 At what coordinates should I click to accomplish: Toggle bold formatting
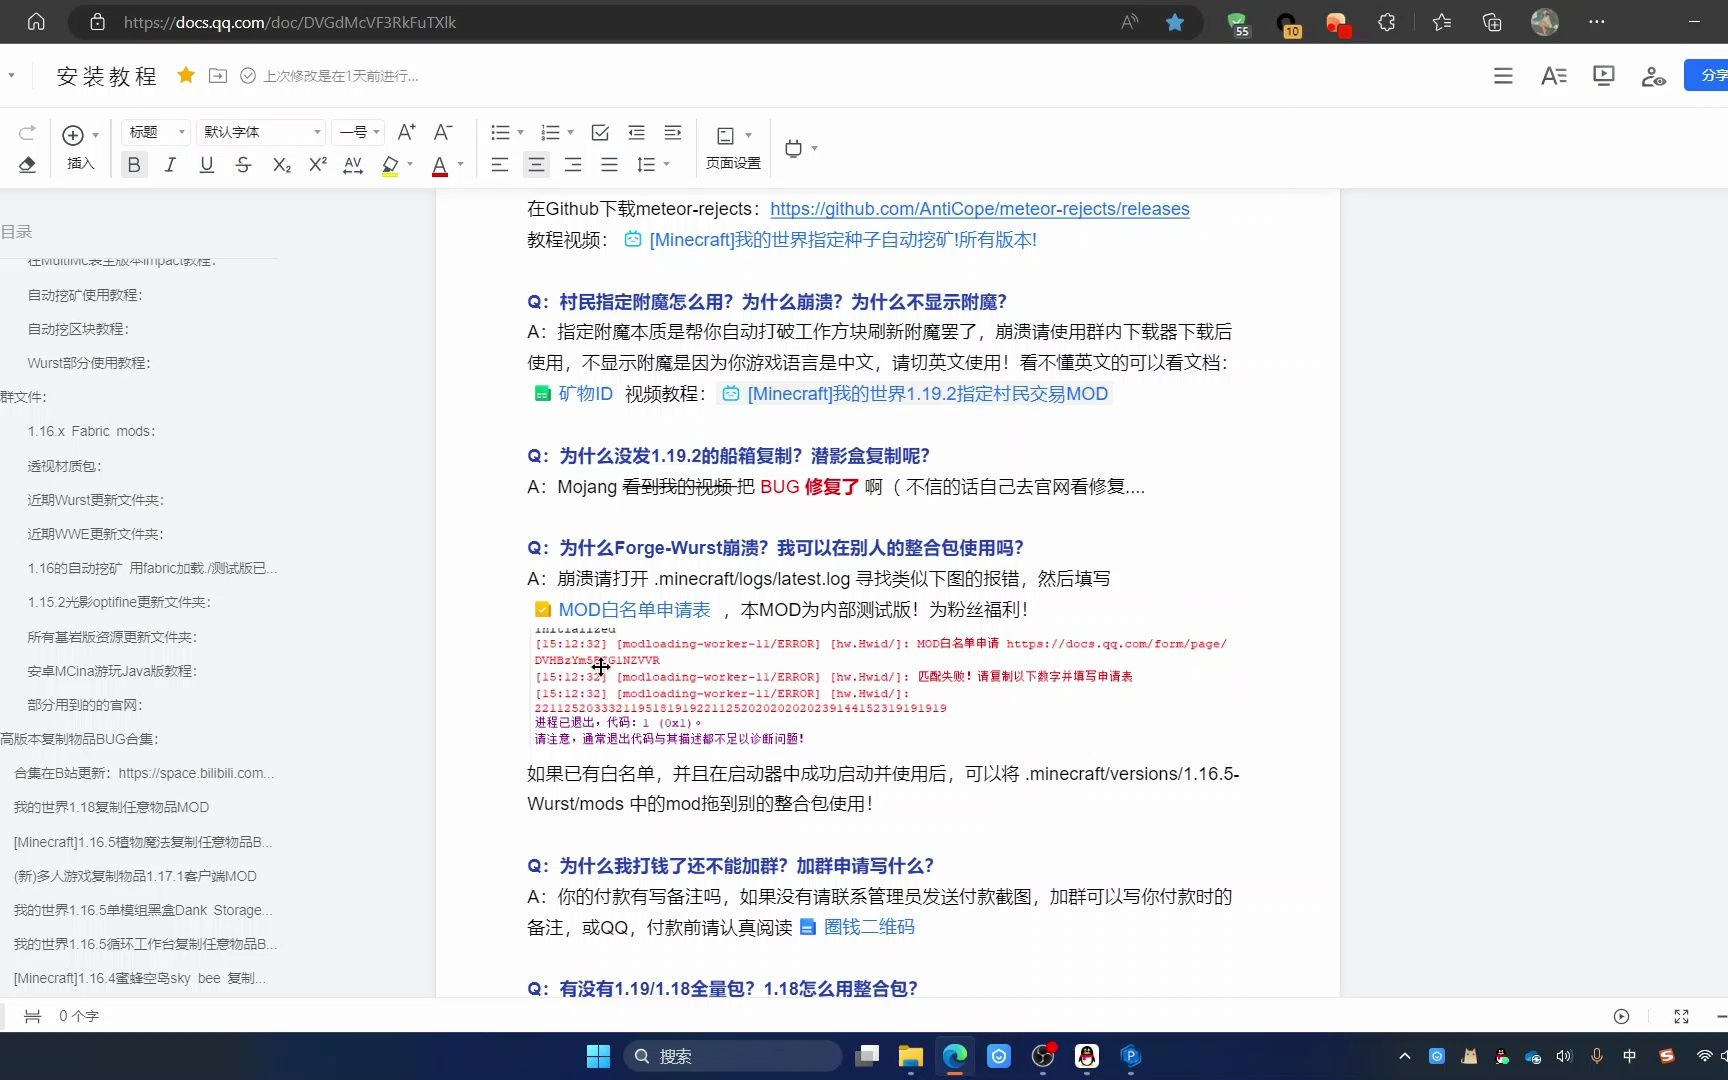[134, 165]
